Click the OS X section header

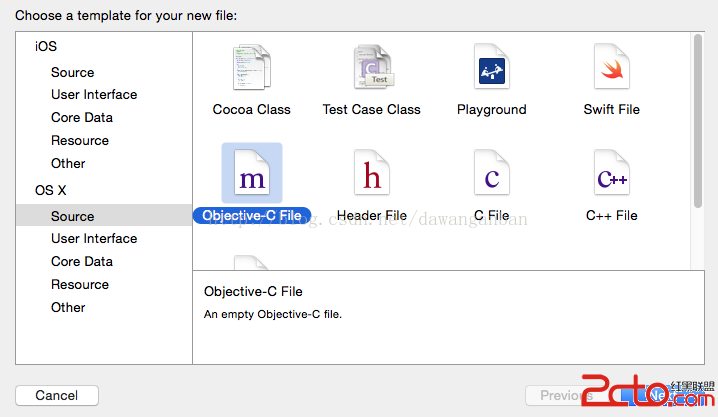tap(50, 190)
